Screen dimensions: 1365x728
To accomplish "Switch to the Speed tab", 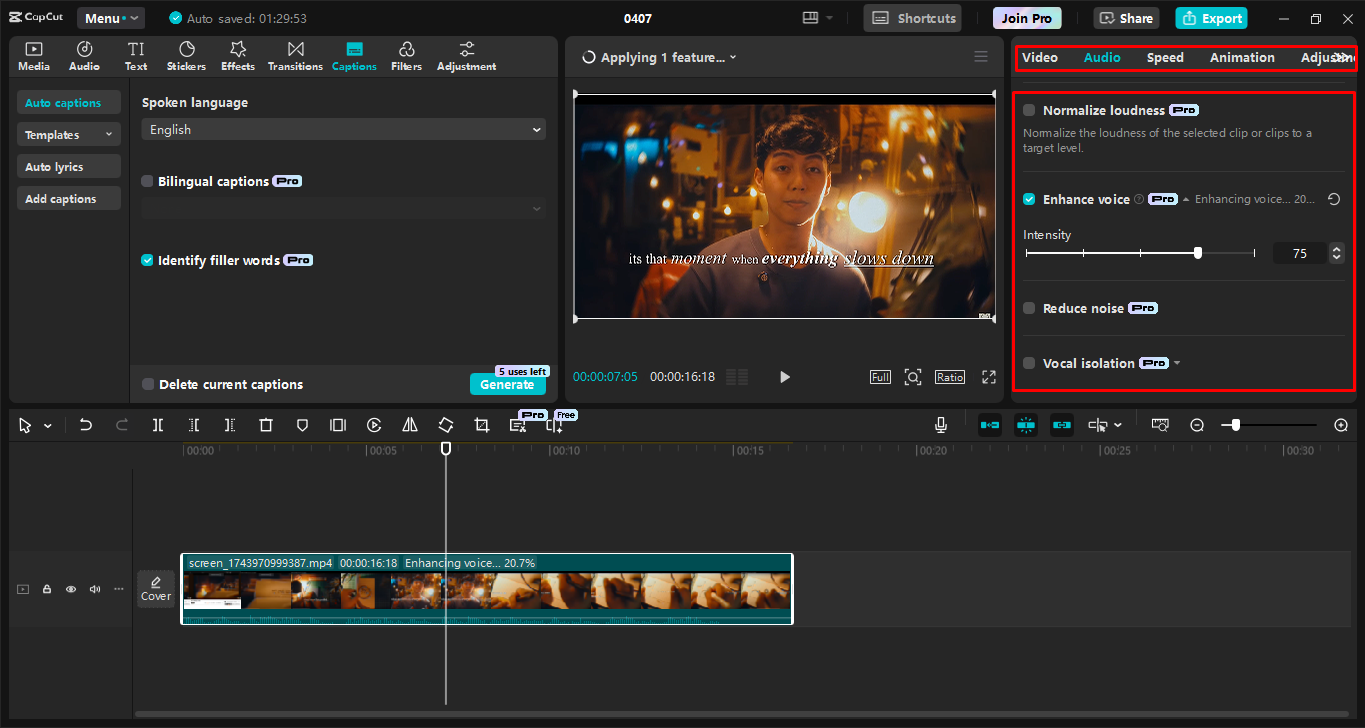I will click(1164, 57).
